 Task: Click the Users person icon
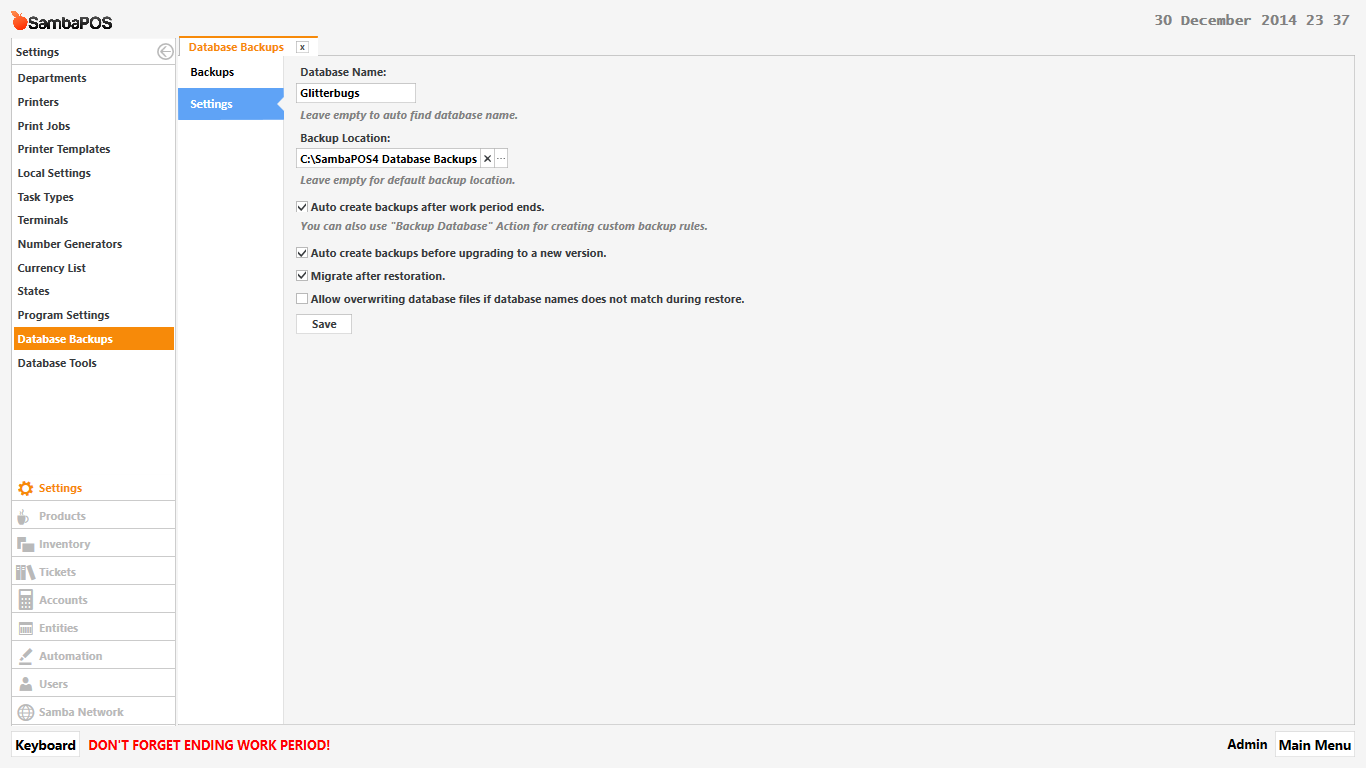25,684
